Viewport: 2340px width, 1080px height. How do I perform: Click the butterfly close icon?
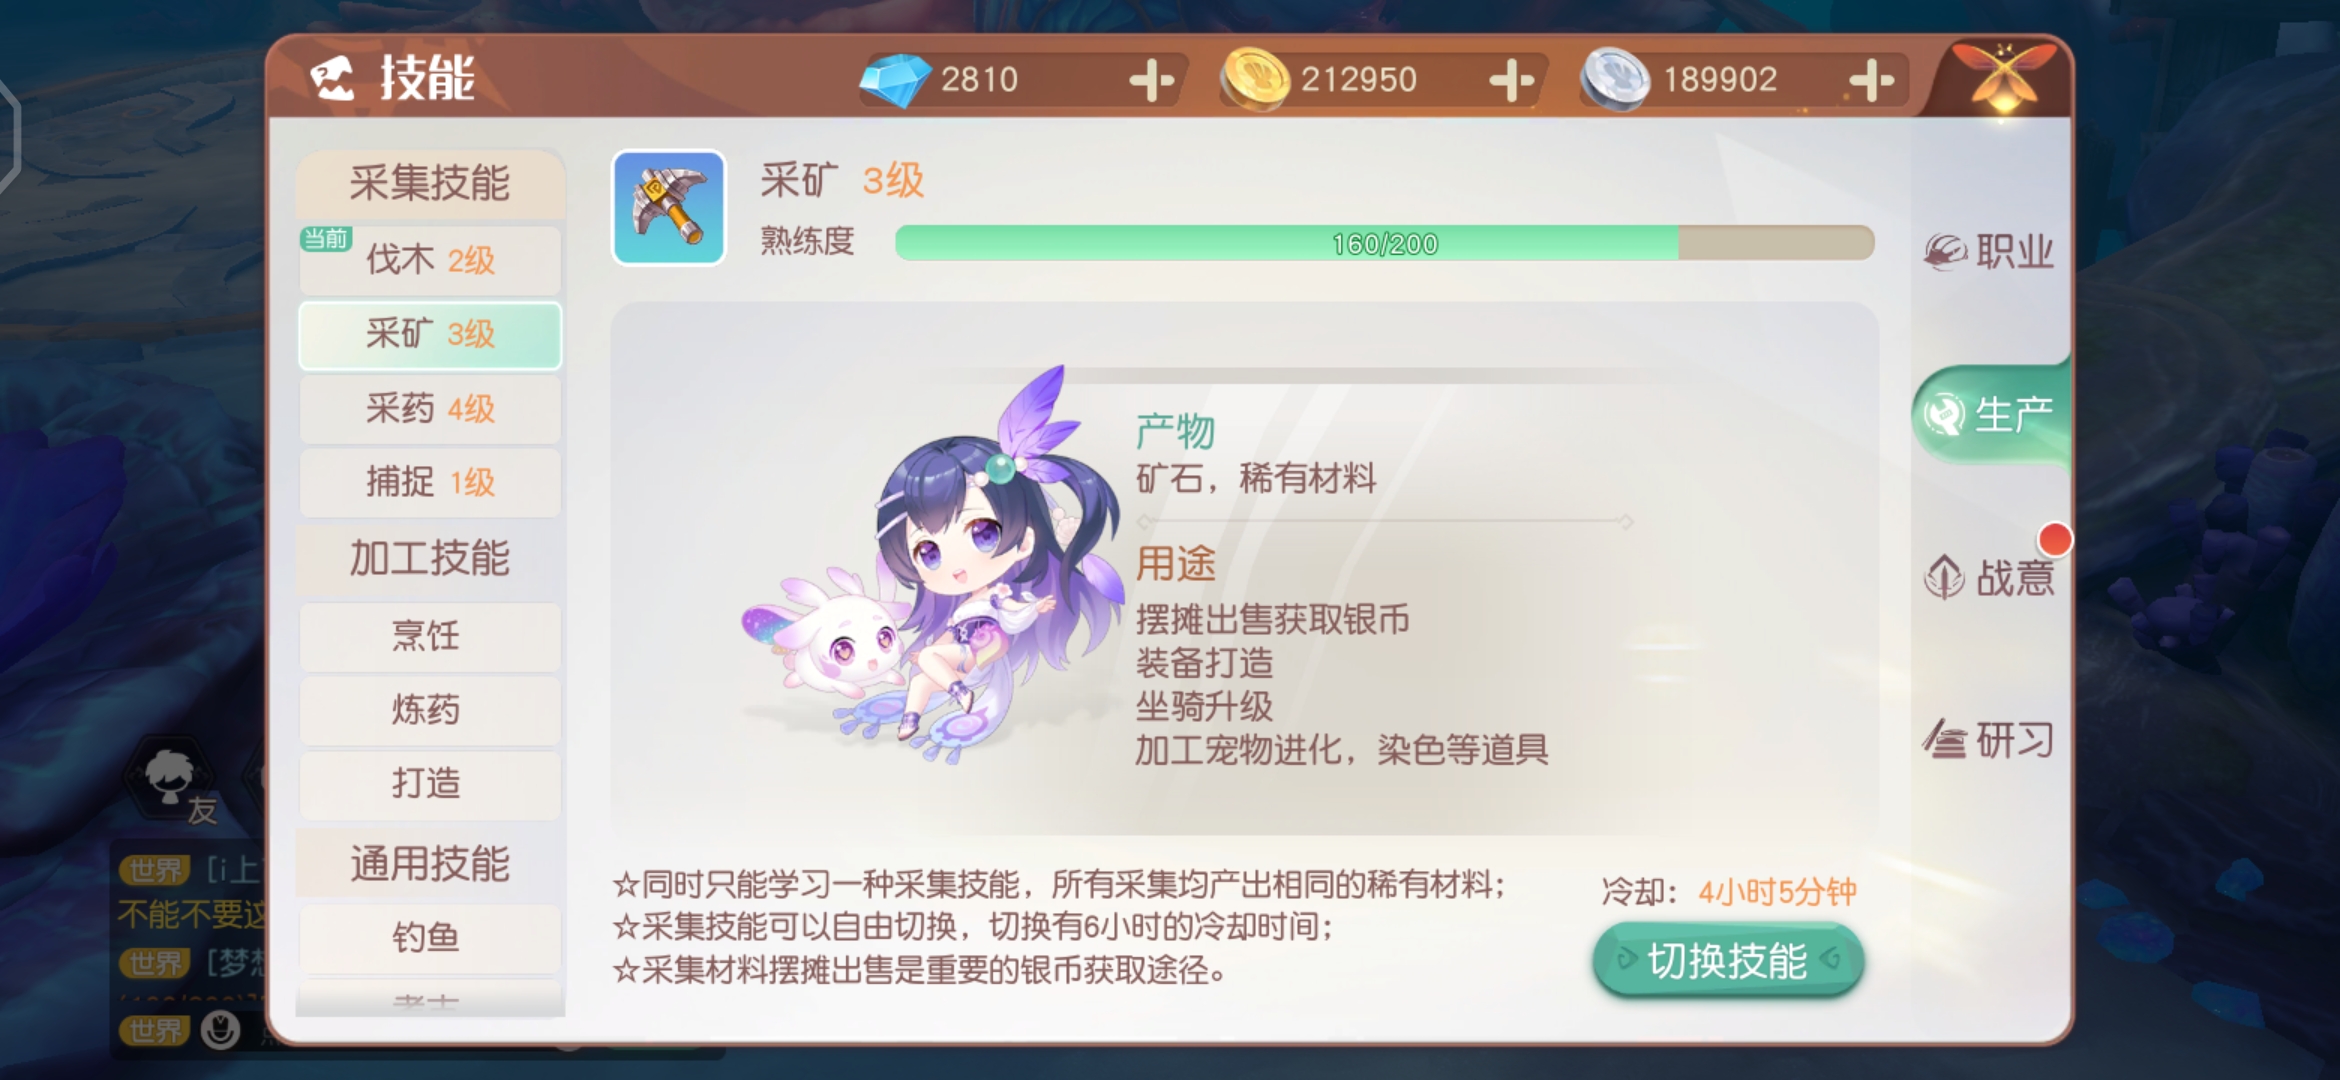coord(2003,80)
